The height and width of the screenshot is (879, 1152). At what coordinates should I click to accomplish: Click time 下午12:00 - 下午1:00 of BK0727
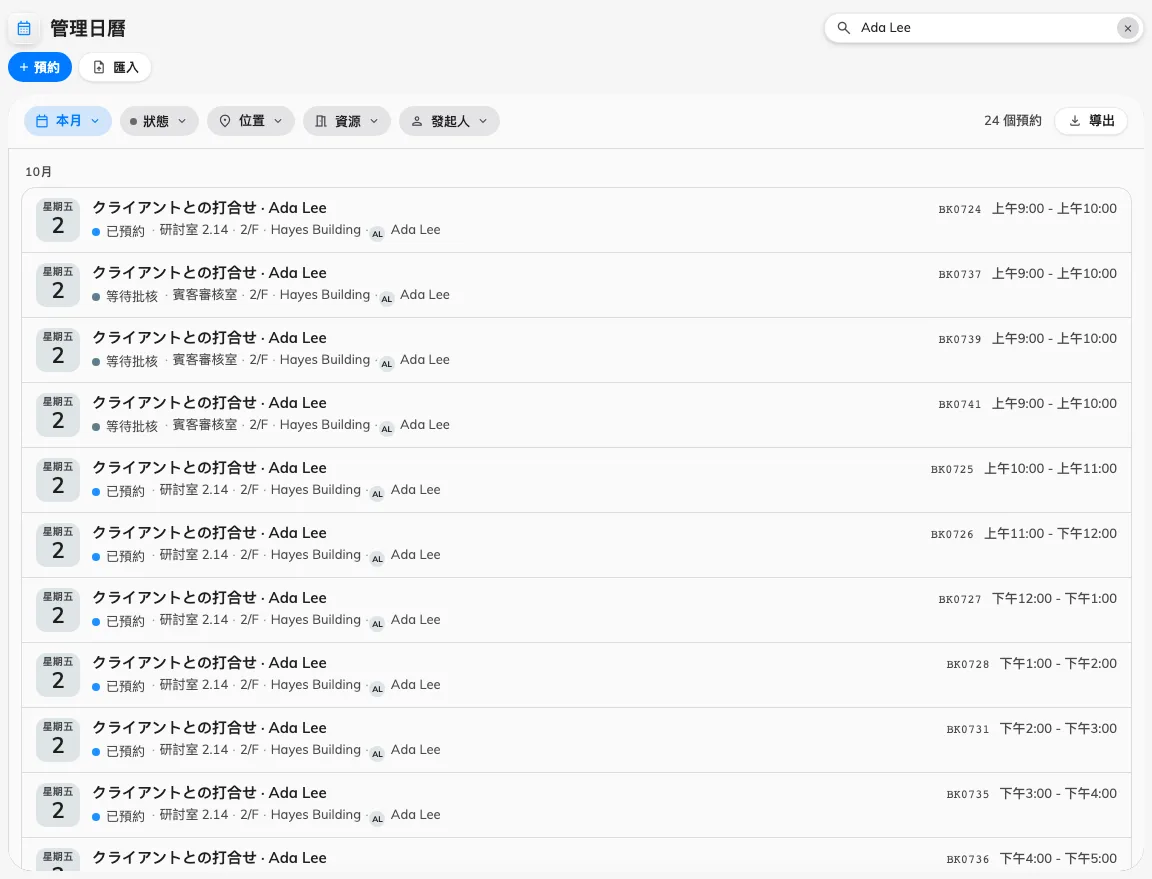point(1054,598)
